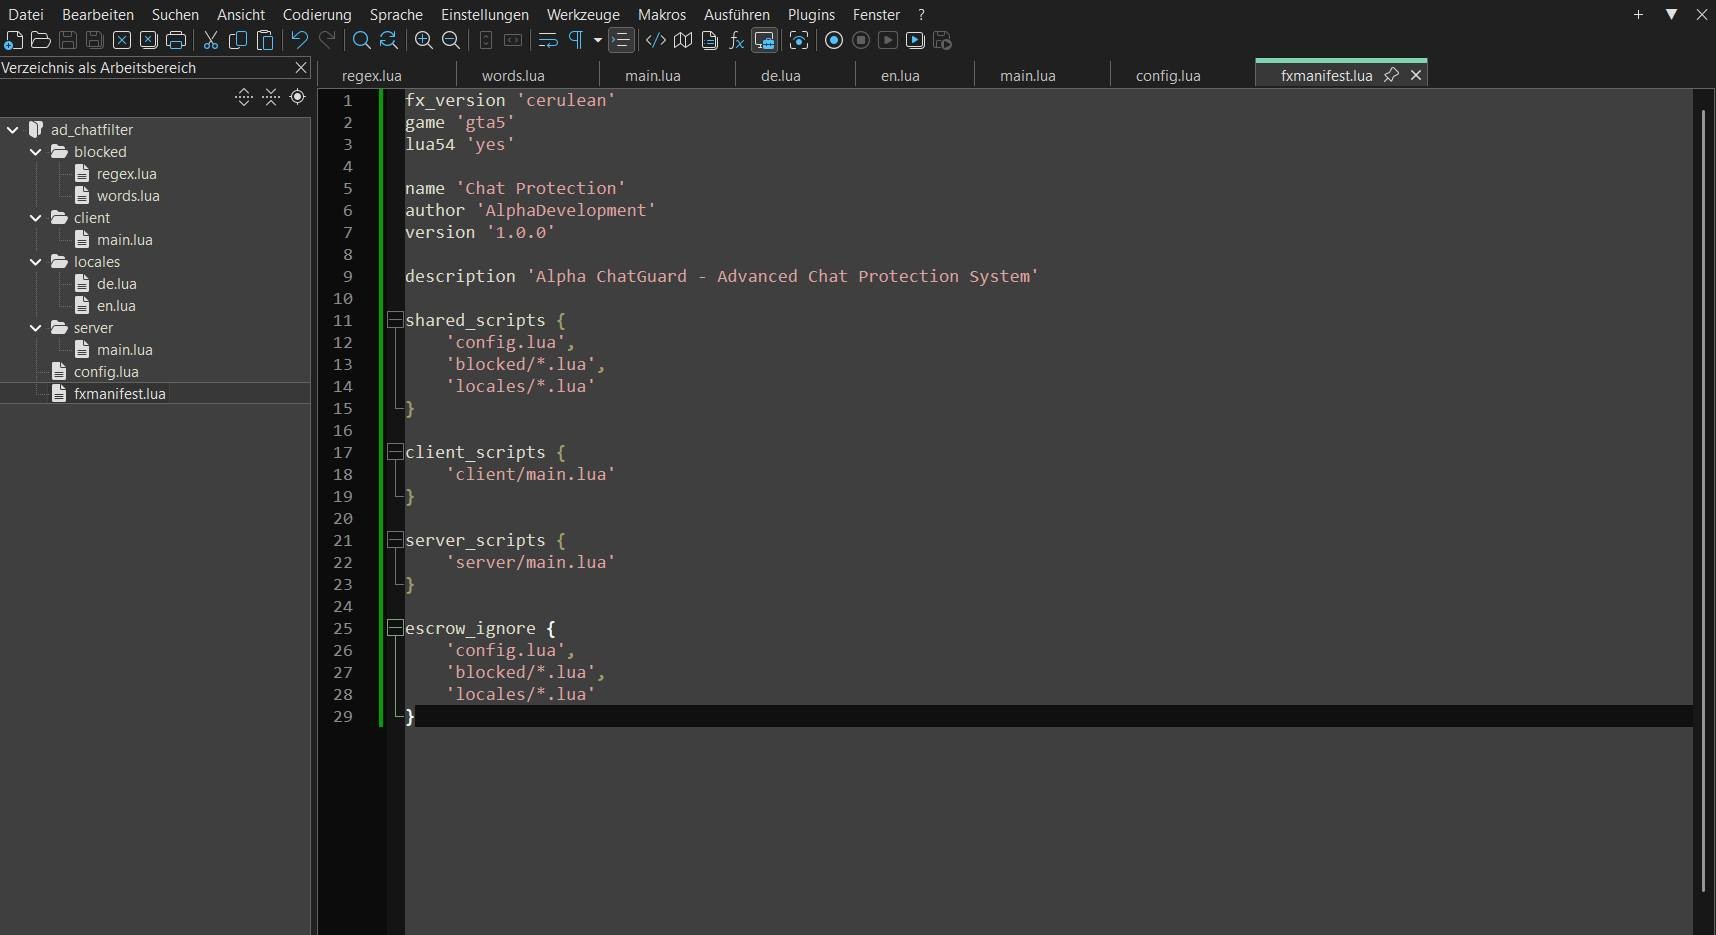Start macro recording with the record icon
The height and width of the screenshot is (935, 1716).
tap(834, 41)
